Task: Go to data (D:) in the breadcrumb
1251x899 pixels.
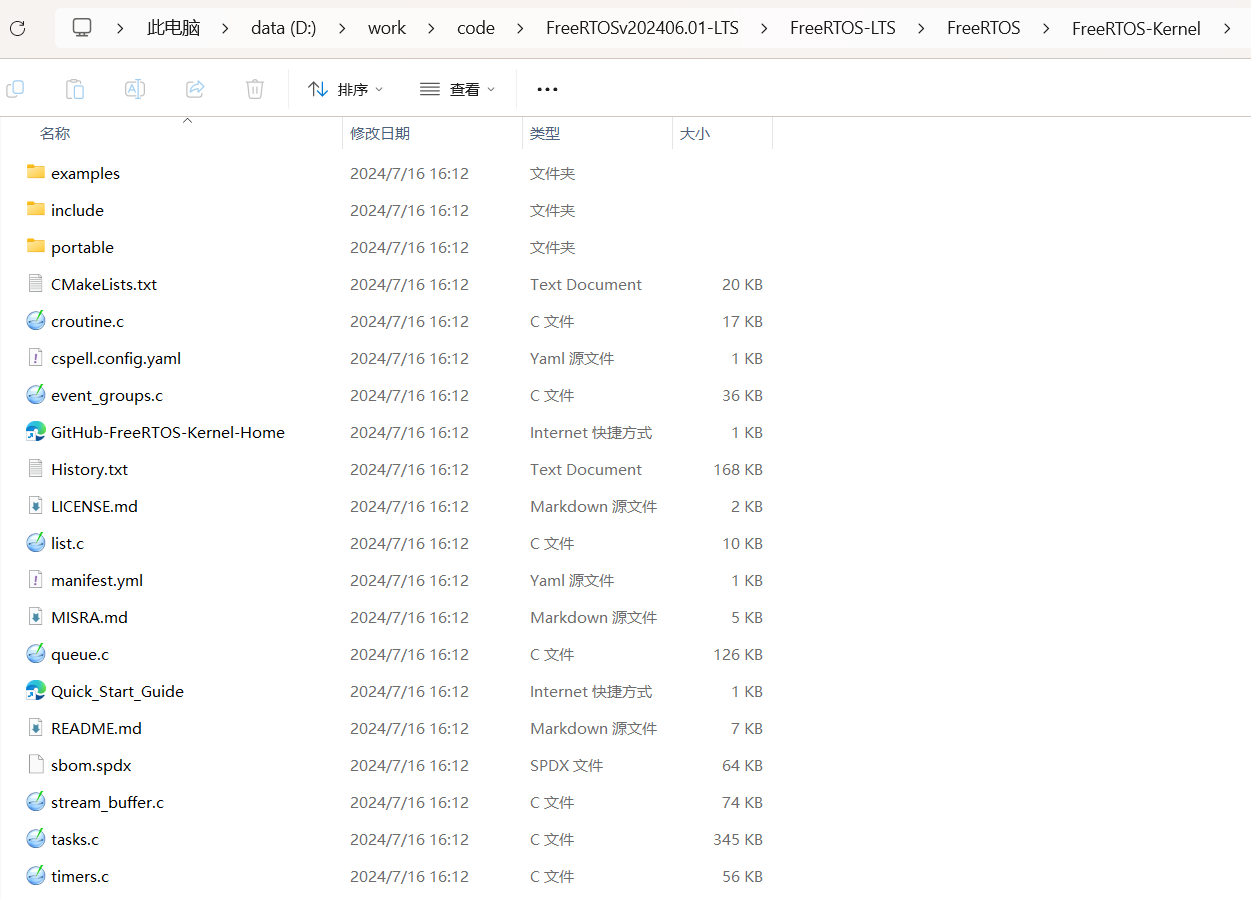Action: (x=284, y=28)
